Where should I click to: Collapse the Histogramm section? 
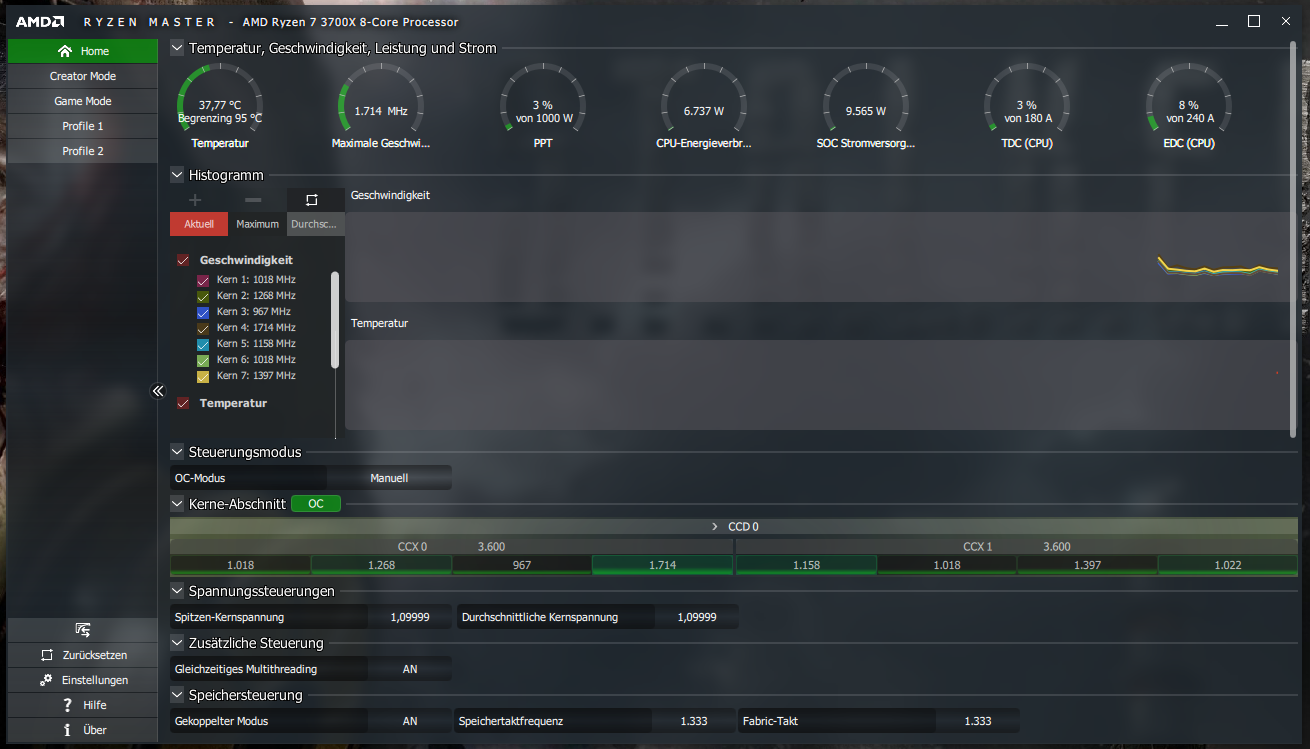pyautogui.click(x=177, y=175)
